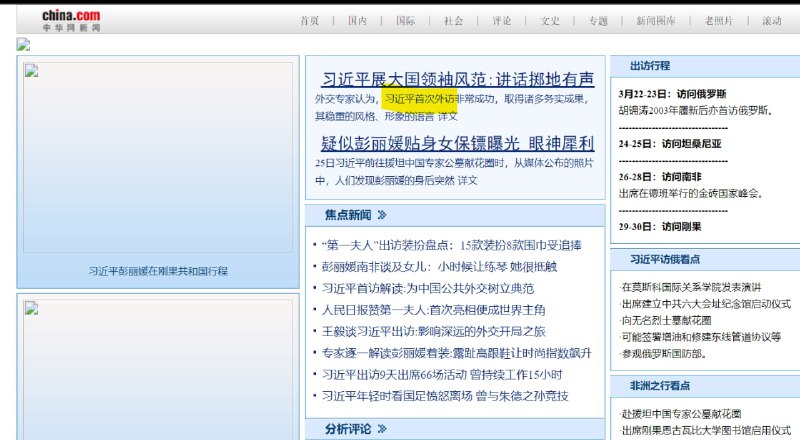Open the 分析评论 section heading
Viewport: 800px width, 440px height.
point(348,429)
